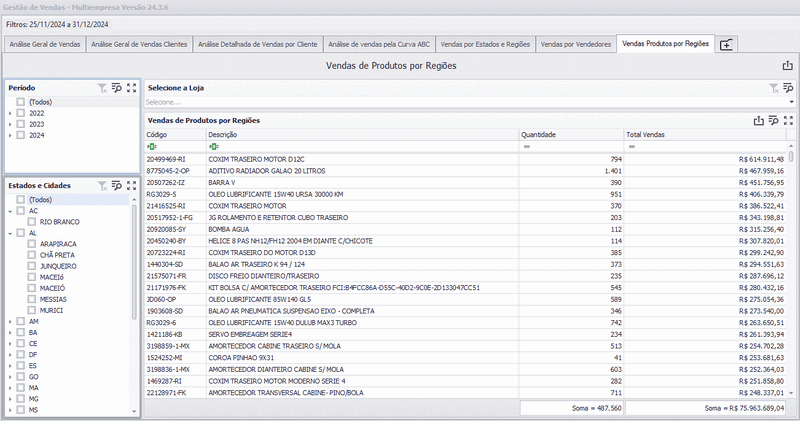Select row ADITIVO RADIADOR GALAO 20 LITROS

tap(465, 171)
